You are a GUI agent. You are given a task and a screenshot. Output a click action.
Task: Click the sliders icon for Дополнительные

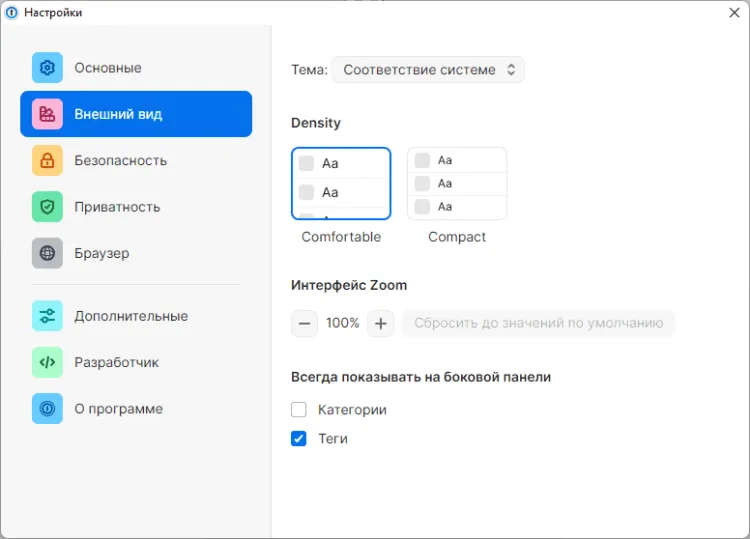coord(47,316)
